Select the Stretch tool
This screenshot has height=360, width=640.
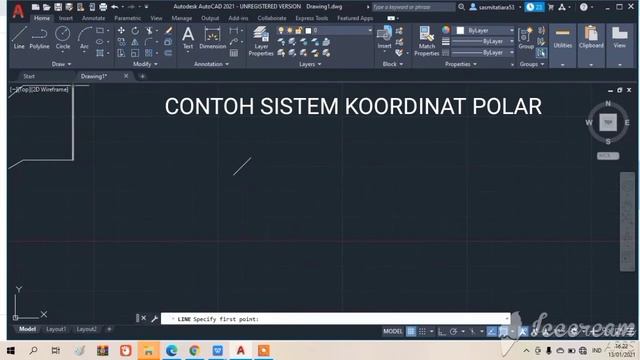coord(121,53)
